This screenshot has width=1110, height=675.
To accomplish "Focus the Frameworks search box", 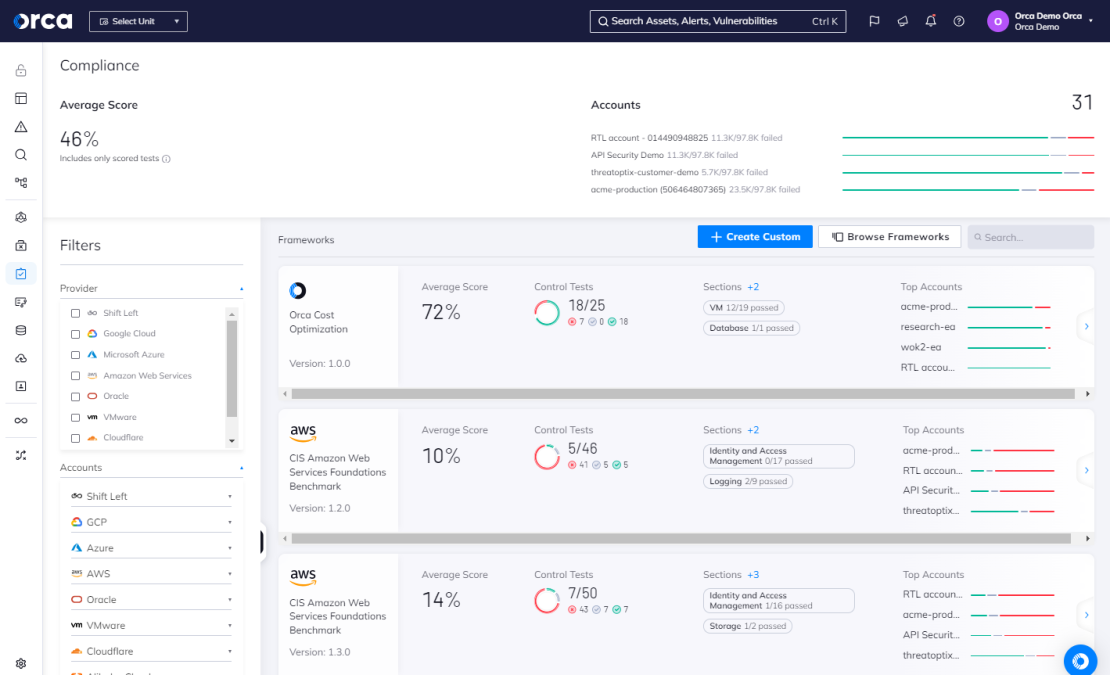I will pyautogui.click(x=1031, y=237).
